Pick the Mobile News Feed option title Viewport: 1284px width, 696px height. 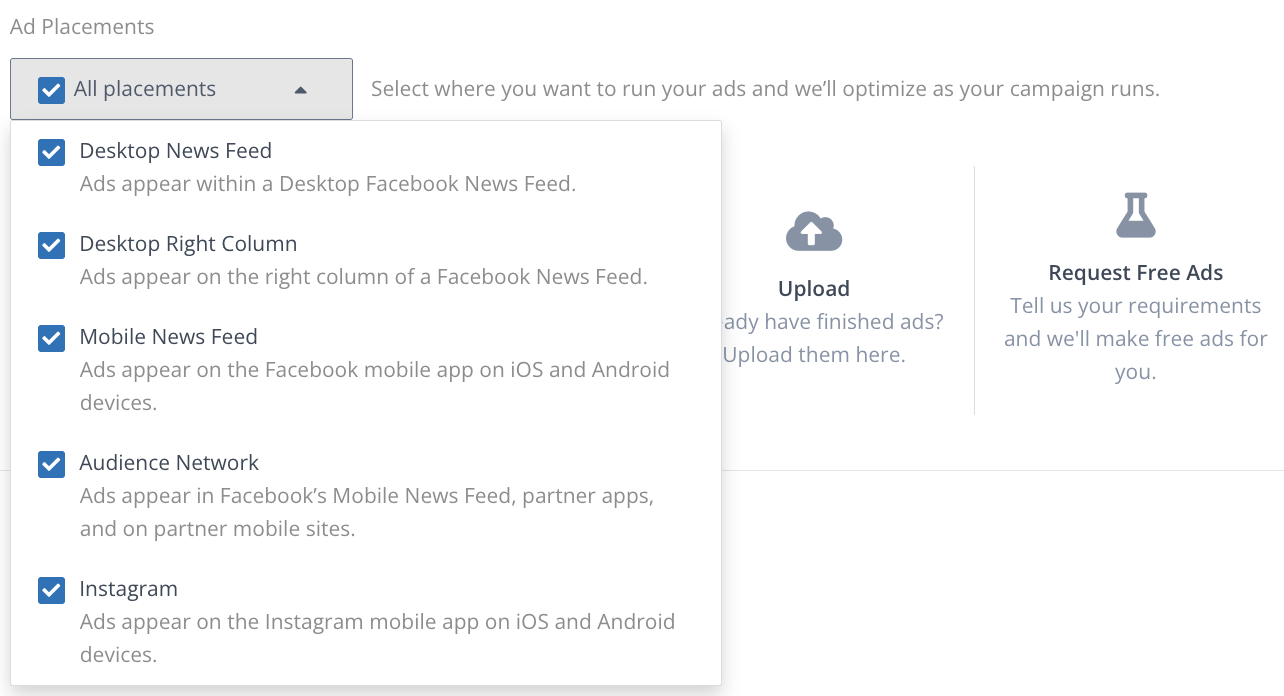pyautogui.click(x=168, y=337)
